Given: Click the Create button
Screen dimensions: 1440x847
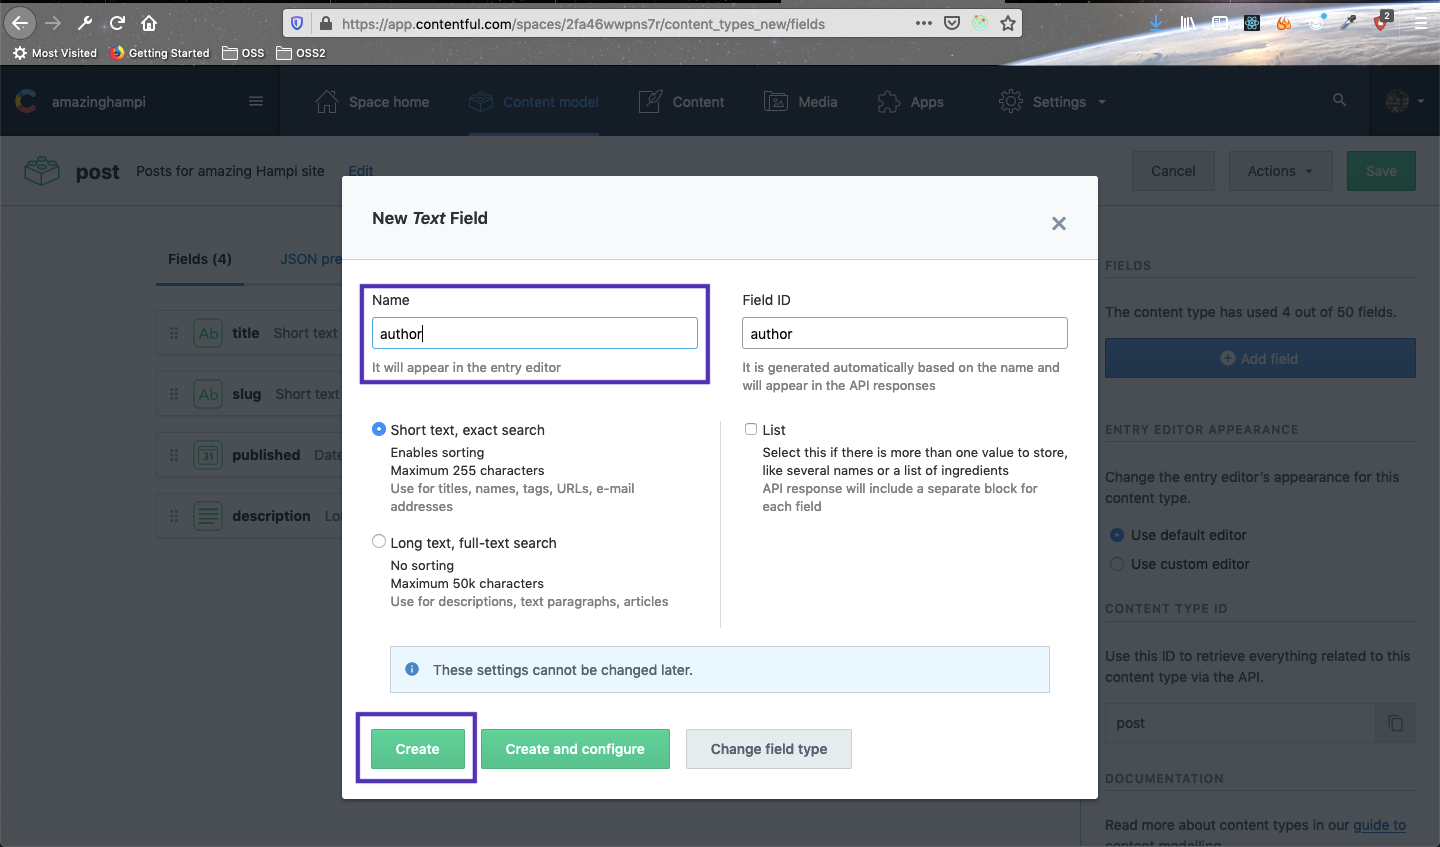Looking at the screenshot, I should point(417,749).
